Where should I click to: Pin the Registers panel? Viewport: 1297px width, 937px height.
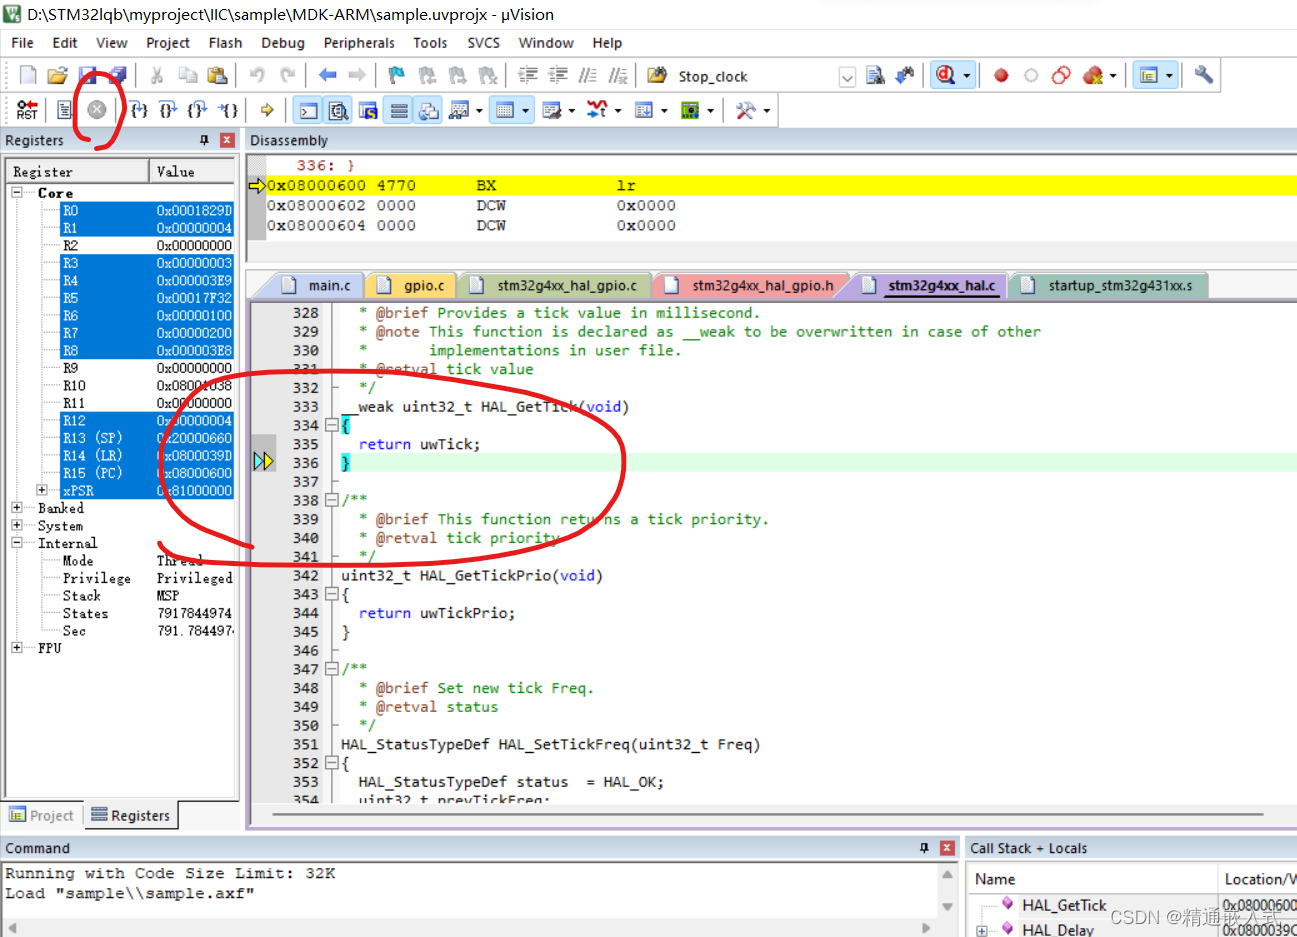[x=205, y=140]
